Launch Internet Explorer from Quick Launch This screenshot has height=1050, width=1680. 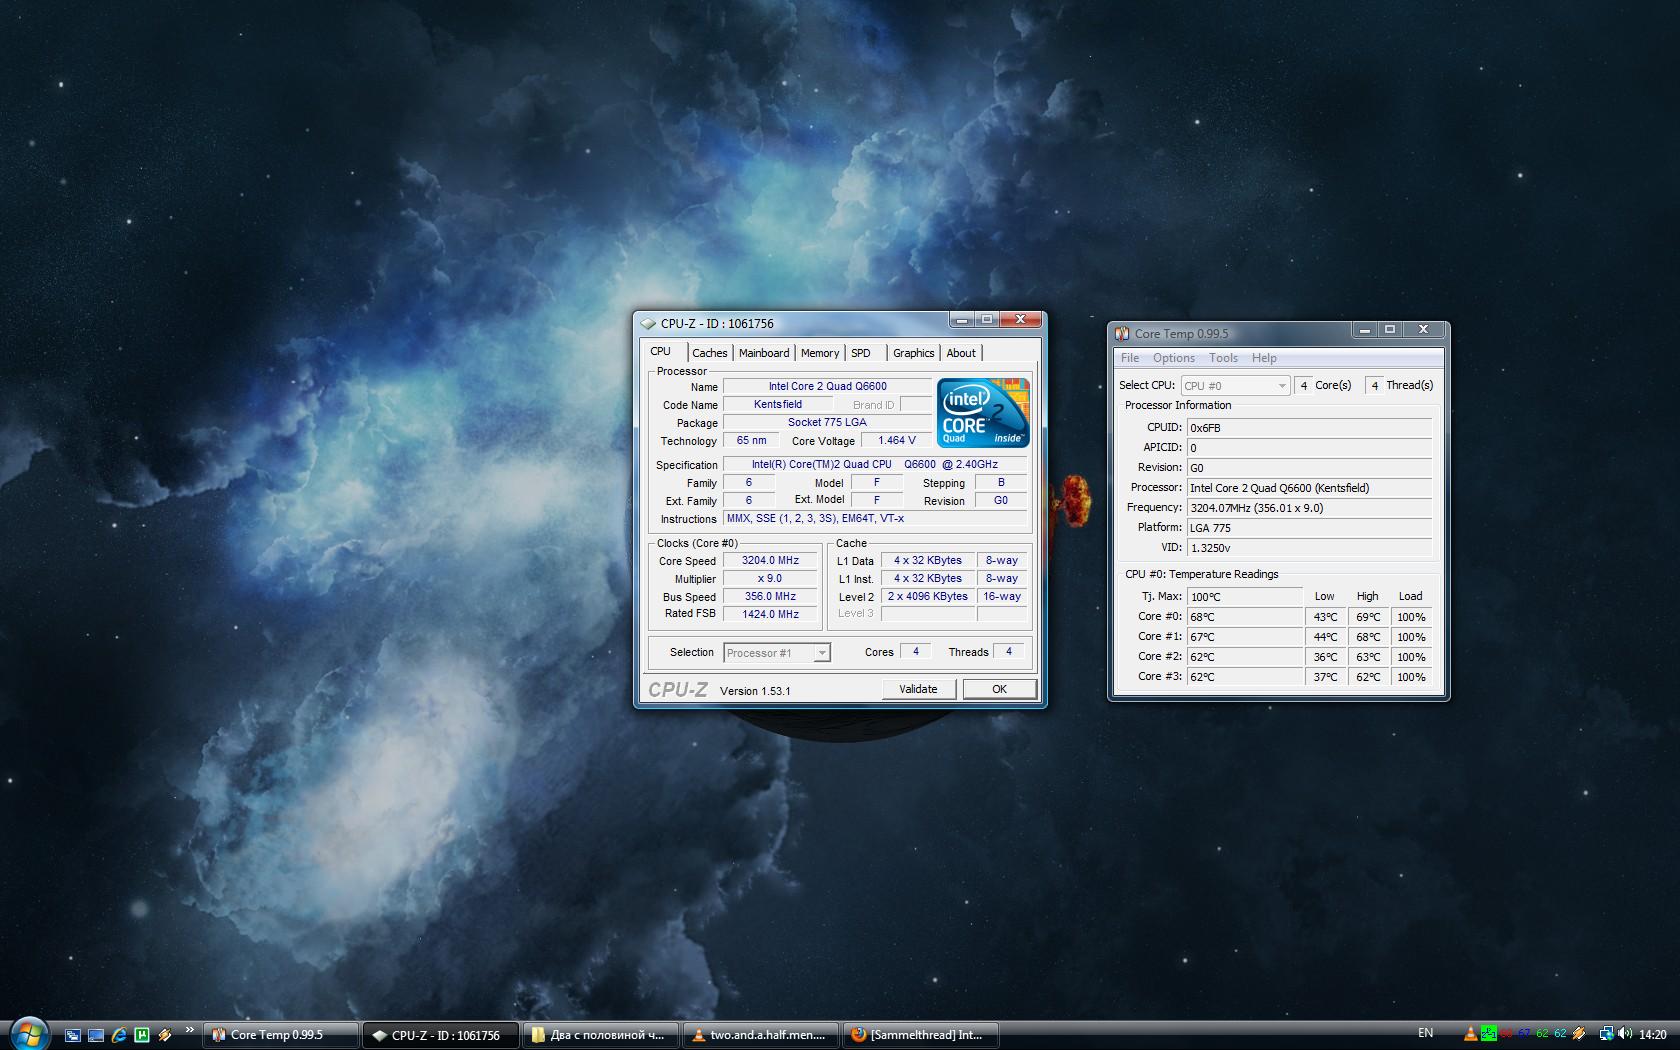[119, 1035]
